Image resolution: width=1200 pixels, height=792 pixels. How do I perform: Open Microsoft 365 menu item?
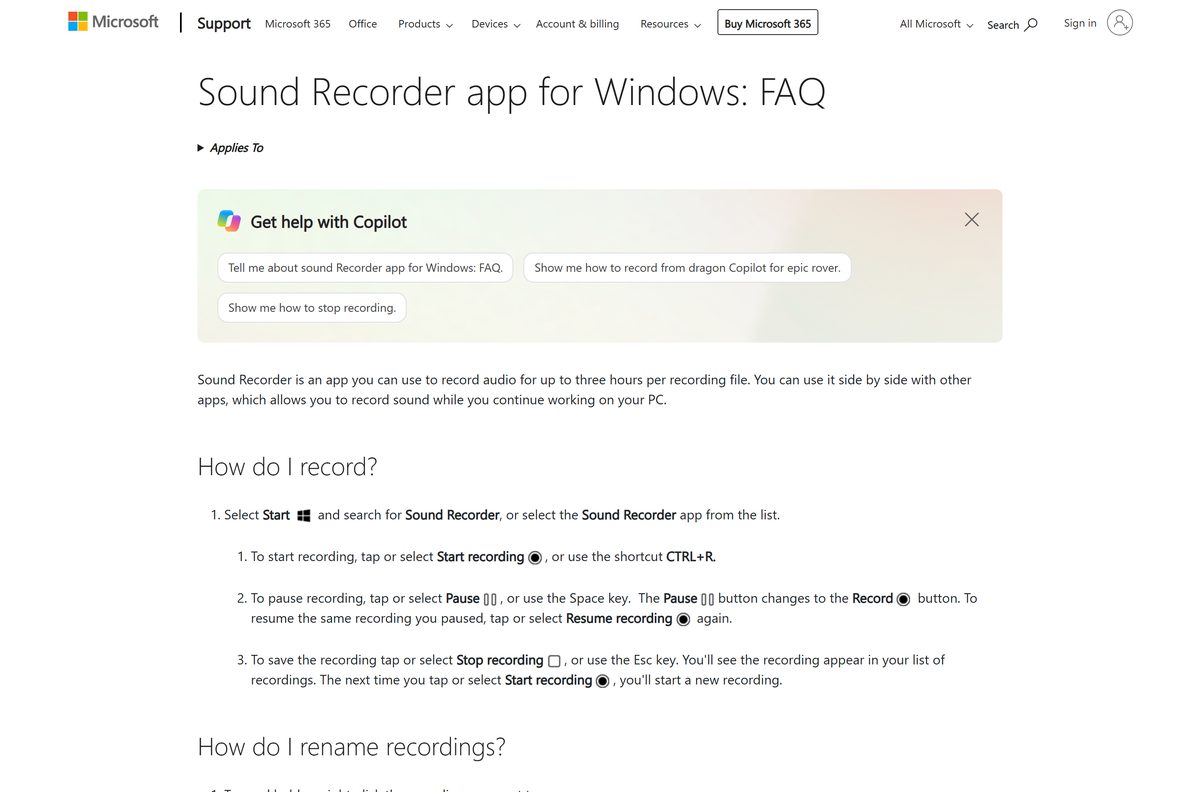298,24
